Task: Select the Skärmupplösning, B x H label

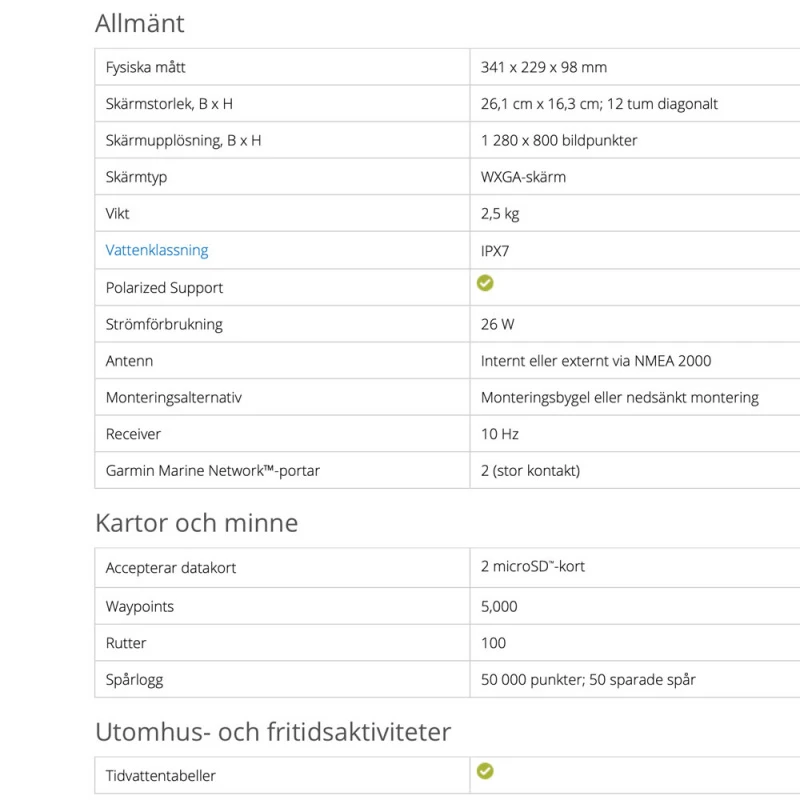Action: click(x=184, y=140)
